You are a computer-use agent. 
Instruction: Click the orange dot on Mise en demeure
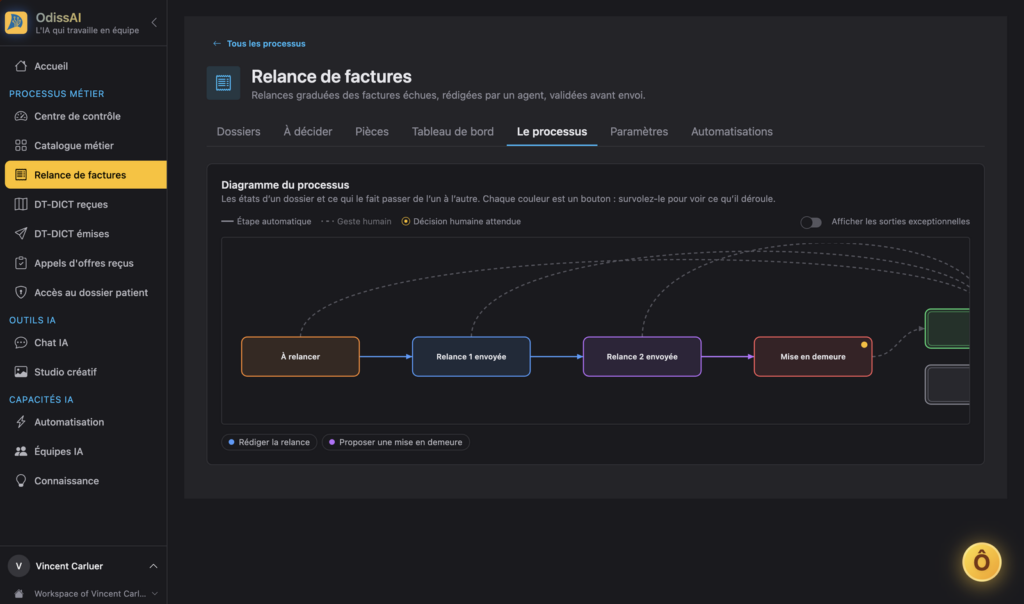click(x=864, y=345)
